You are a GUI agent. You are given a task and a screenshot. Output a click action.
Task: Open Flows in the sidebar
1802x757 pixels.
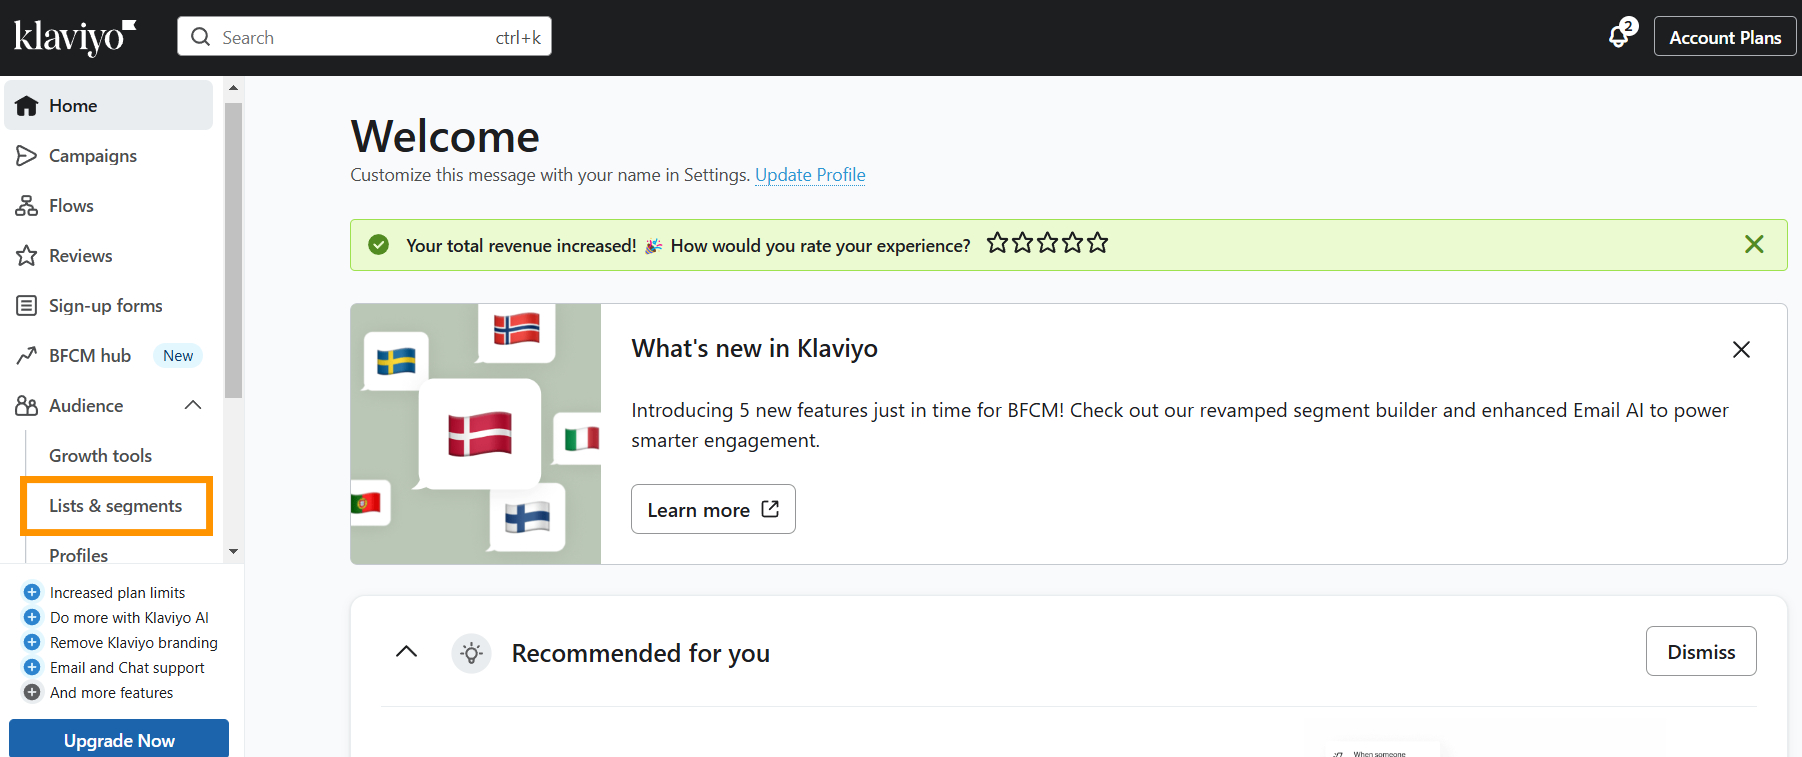click(x=71, y=206)
